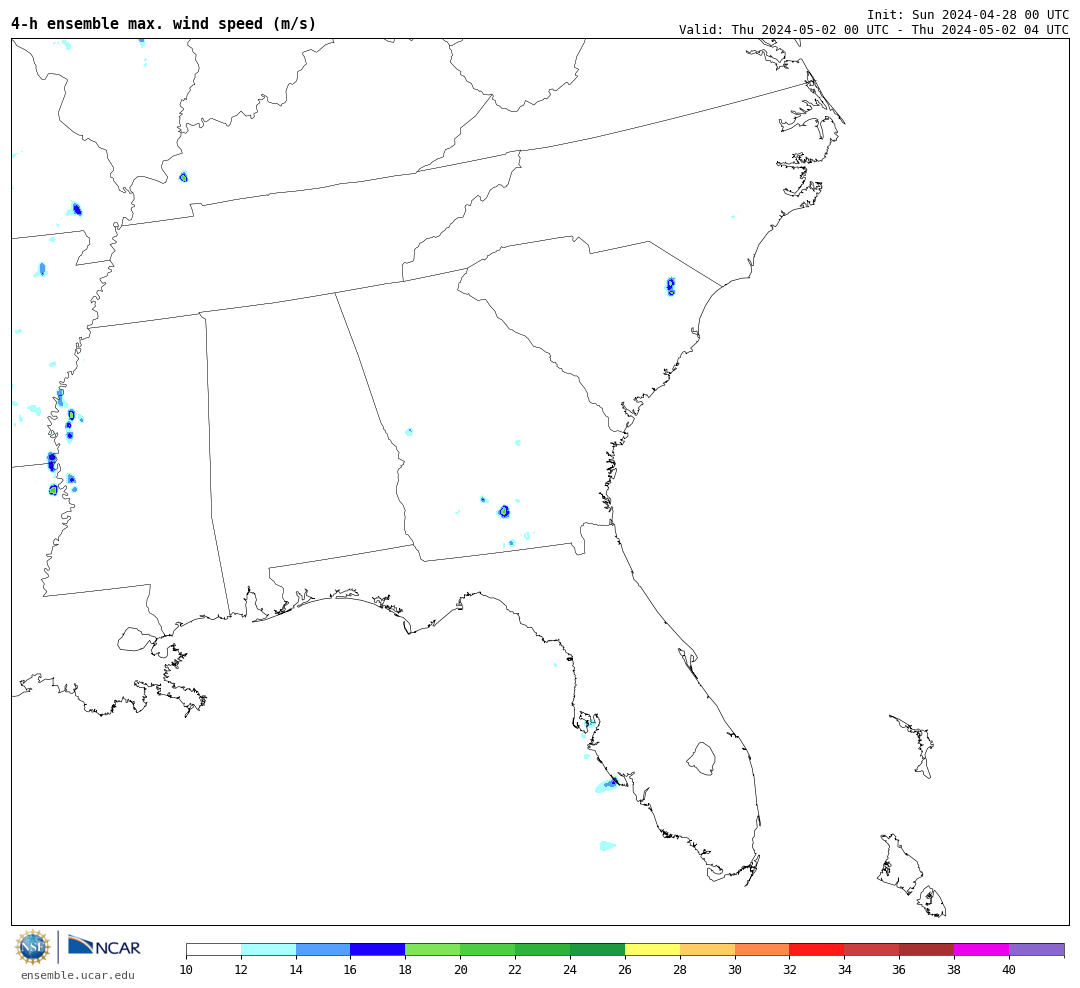Click the colorbar label 18

point(405,969)
